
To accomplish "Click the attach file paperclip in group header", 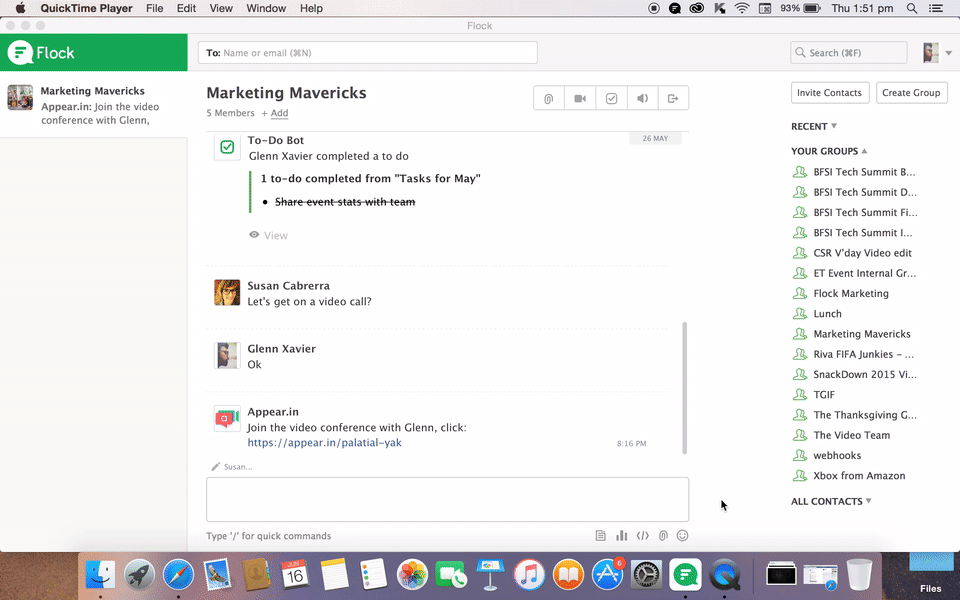I will point(549,99).
